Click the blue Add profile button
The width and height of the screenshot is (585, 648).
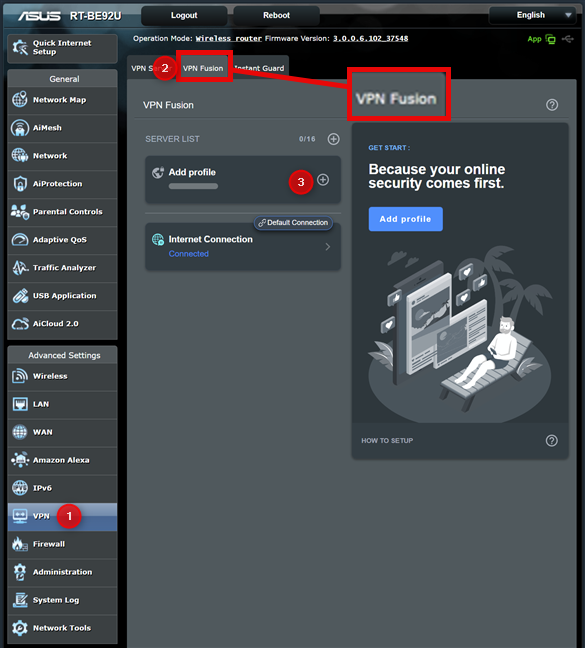point(405,219)
